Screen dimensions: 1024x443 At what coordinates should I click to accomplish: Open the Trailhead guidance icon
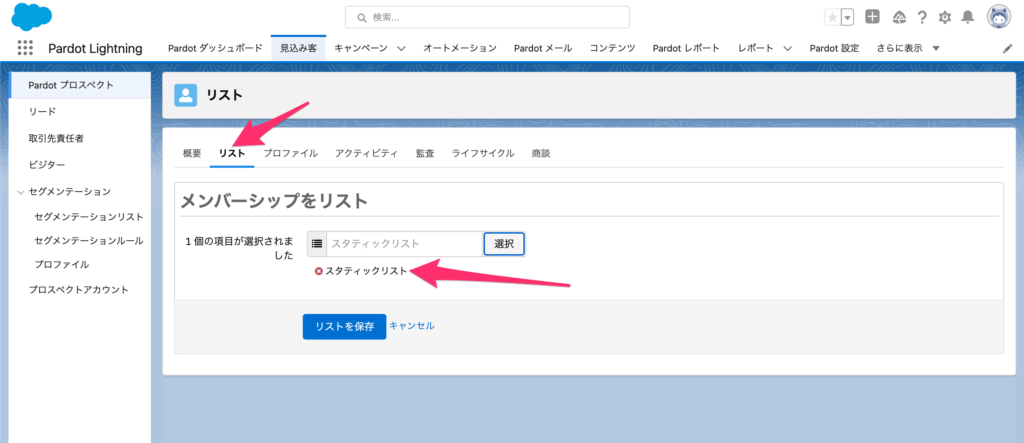point(899,18)
